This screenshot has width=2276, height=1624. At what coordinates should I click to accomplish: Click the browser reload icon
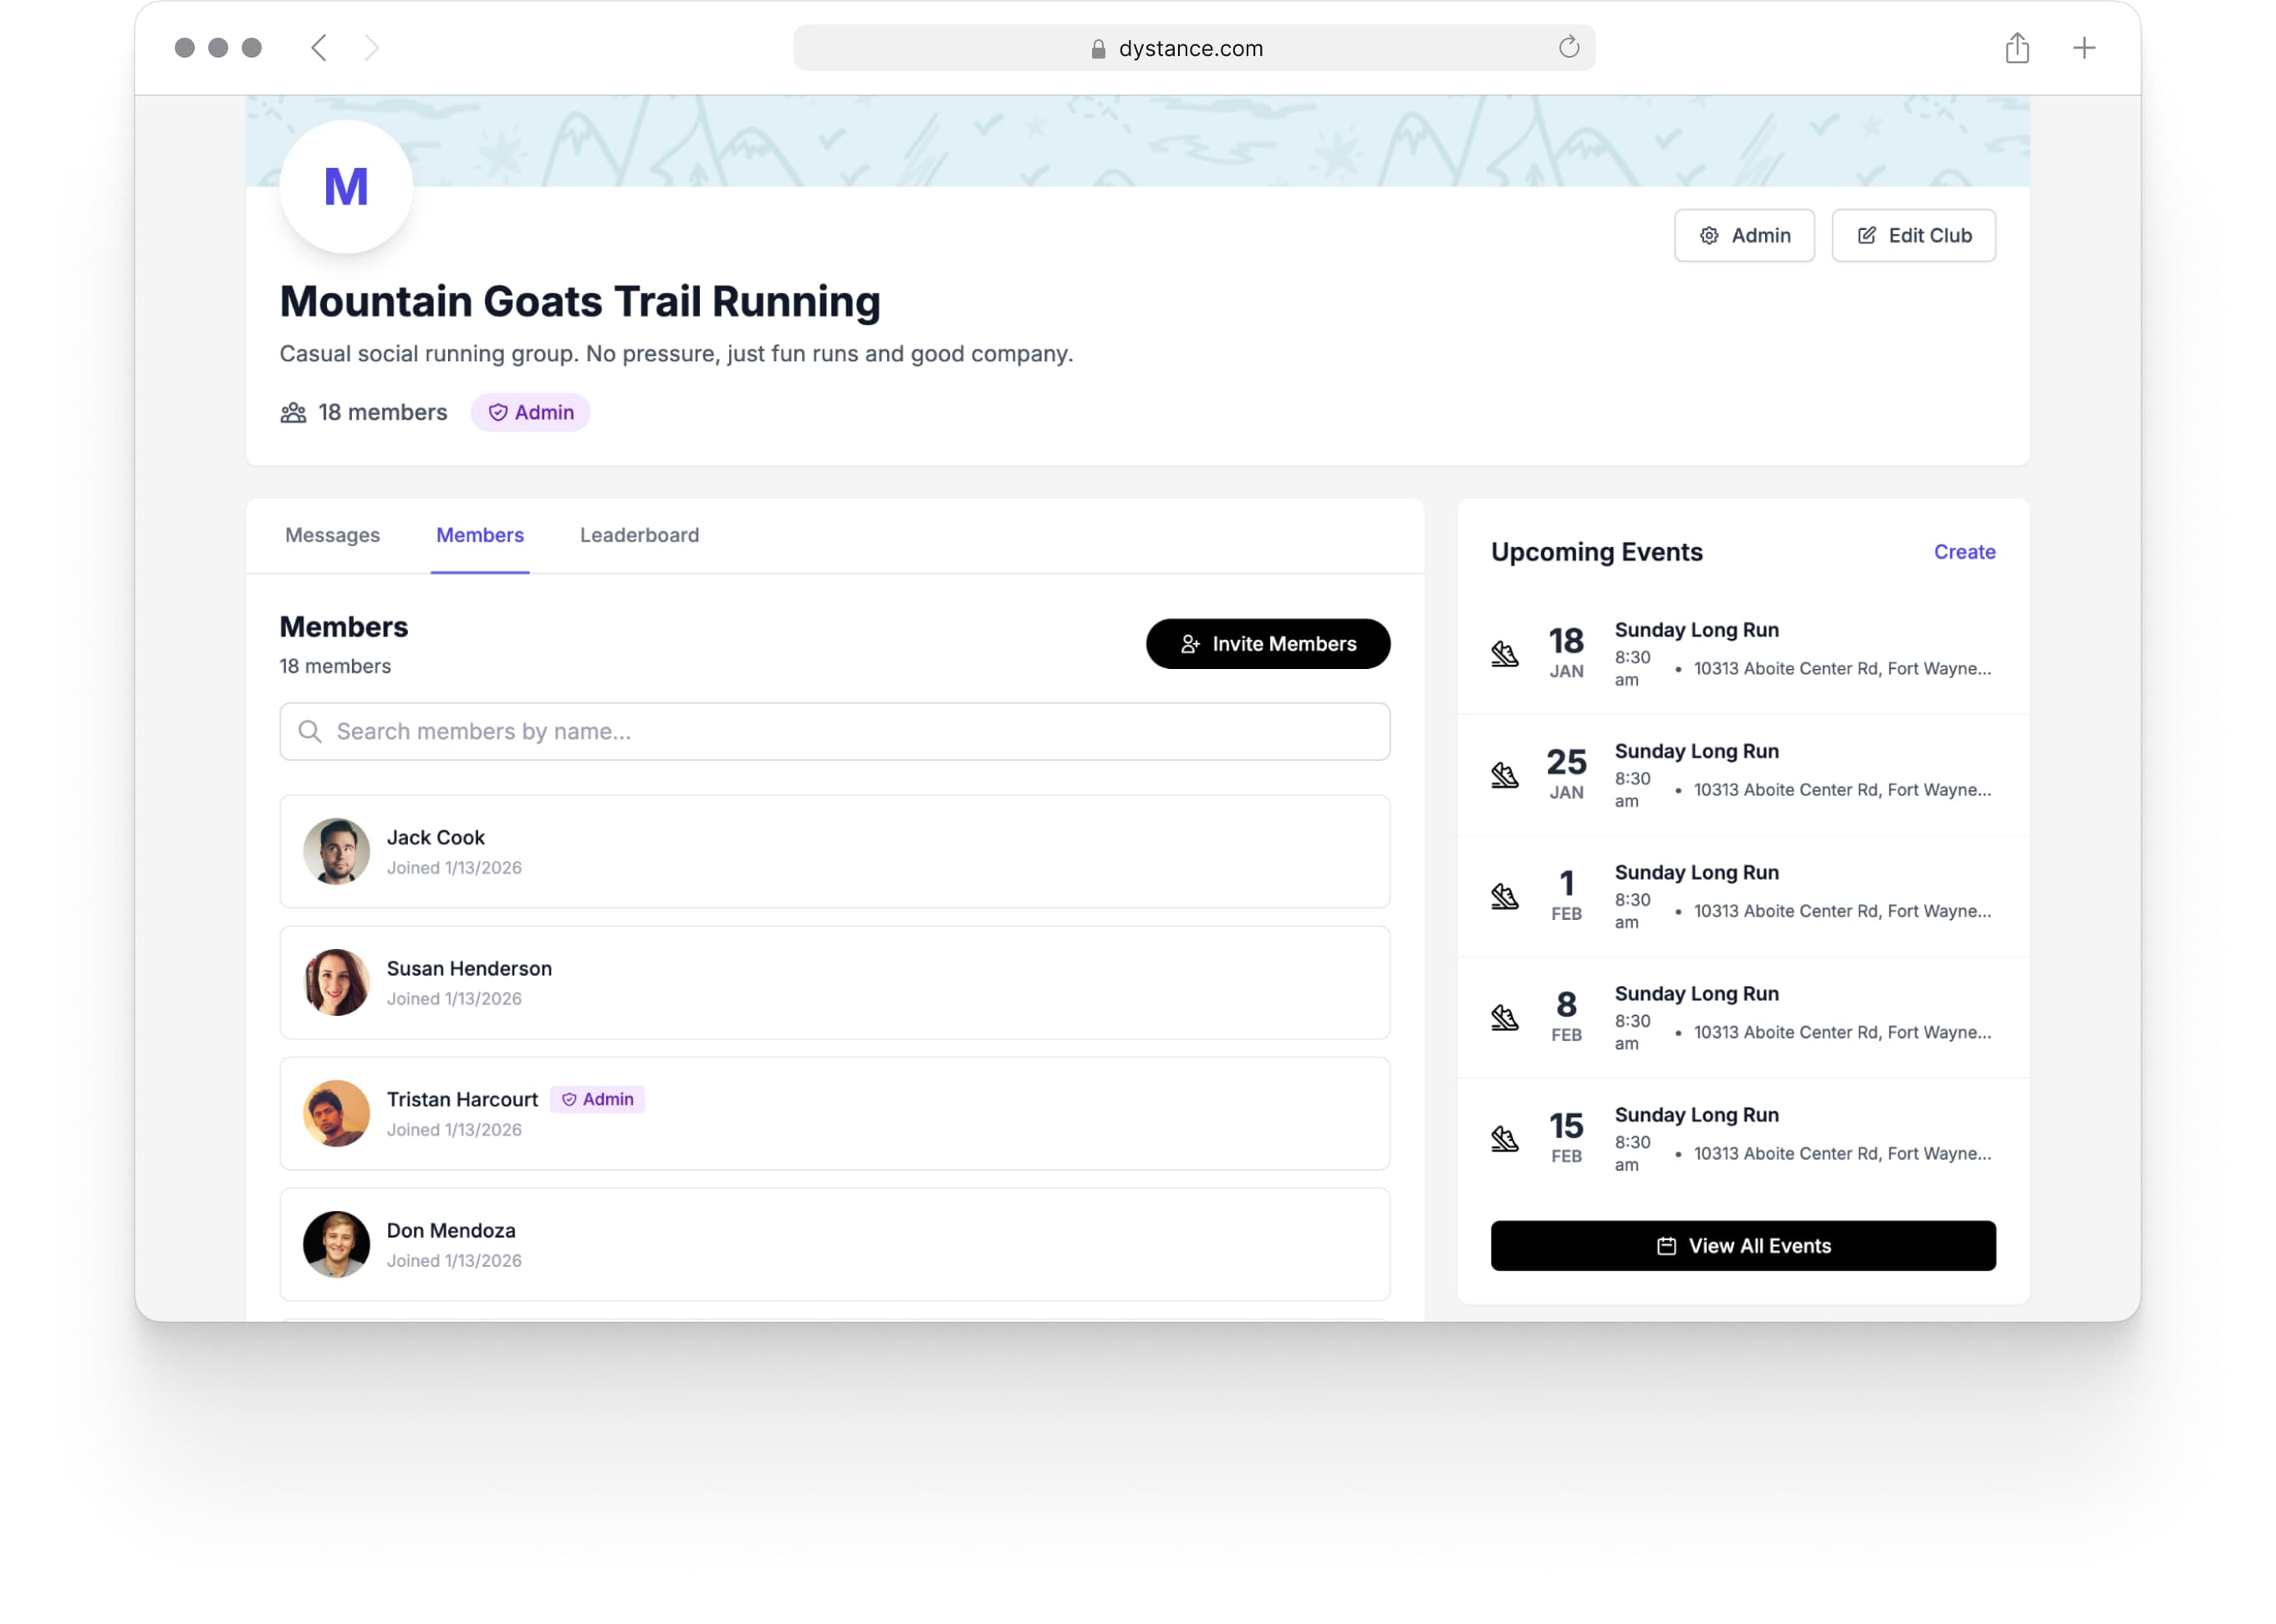(x=1568, y=47)
